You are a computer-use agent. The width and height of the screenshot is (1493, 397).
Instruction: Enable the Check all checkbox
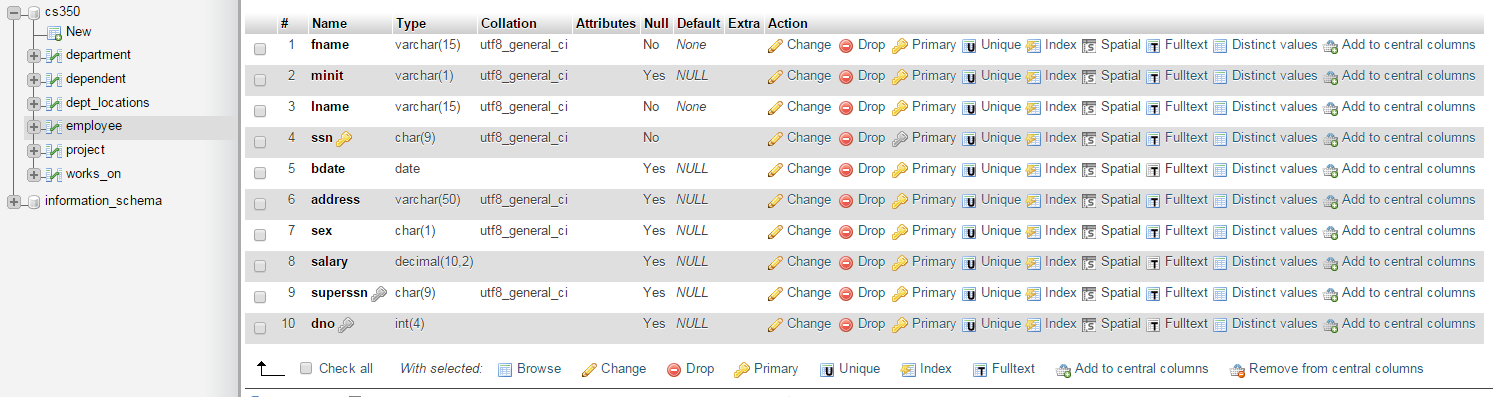[306, 368]
